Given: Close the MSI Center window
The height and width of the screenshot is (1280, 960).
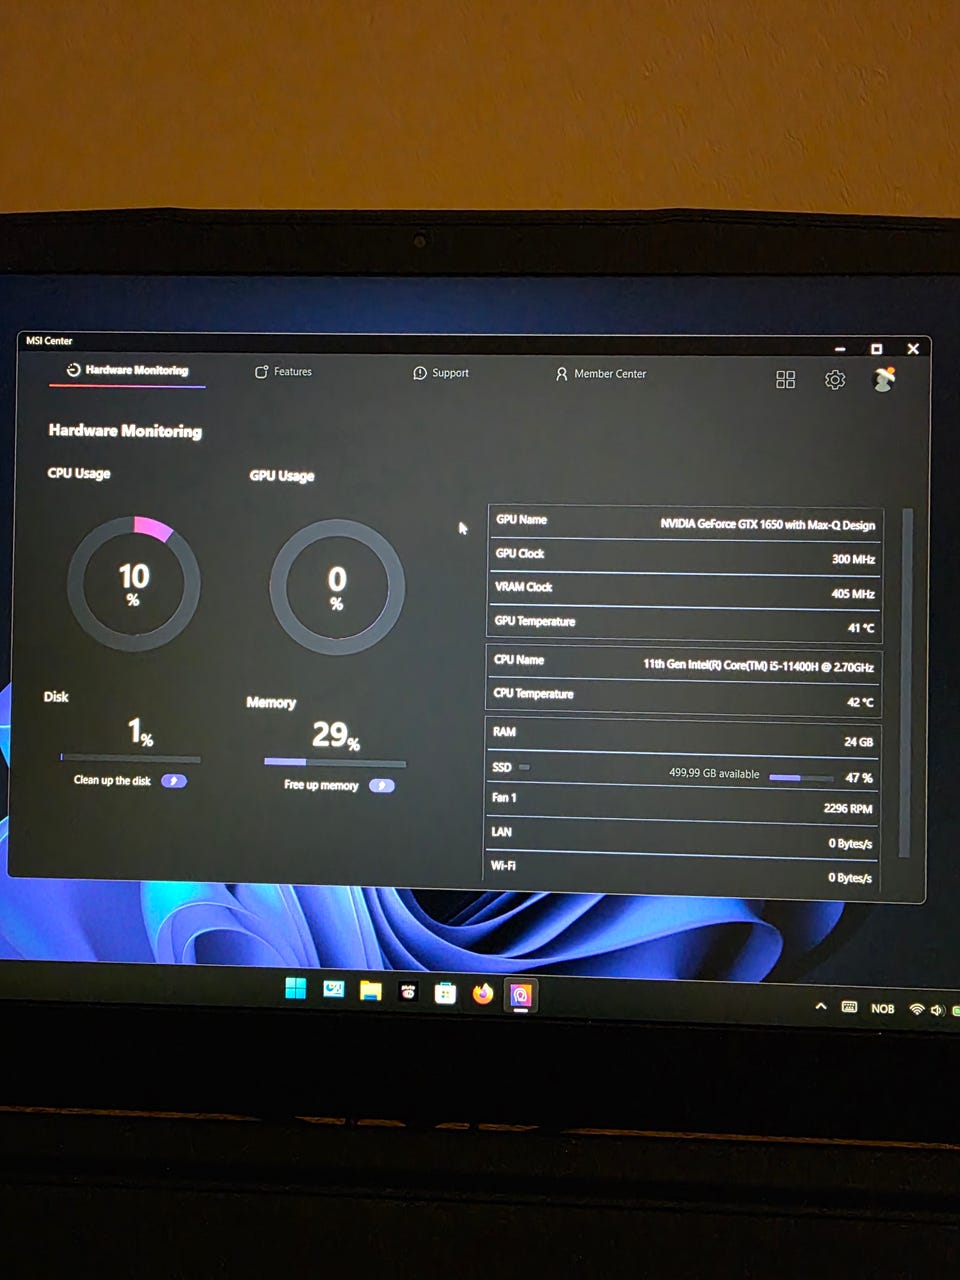Looking at the screenshot, I should click(x=913, y=349).
